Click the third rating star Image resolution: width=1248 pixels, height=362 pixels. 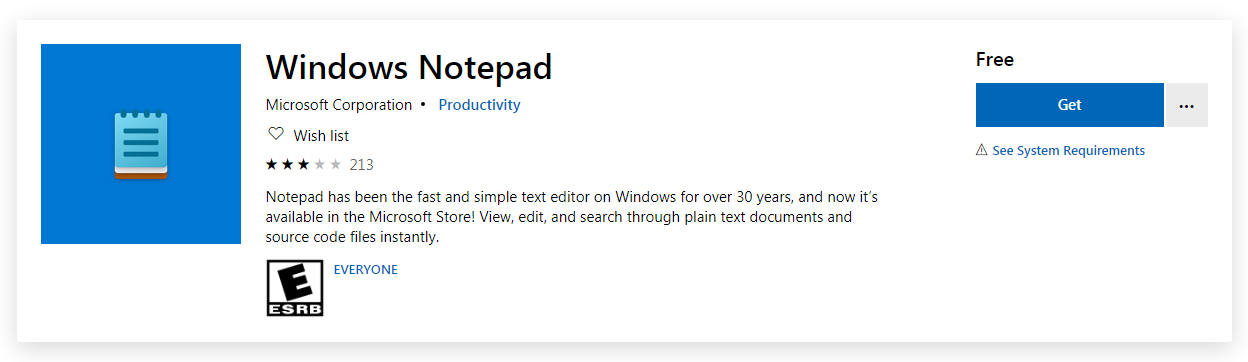coord(304,164)
